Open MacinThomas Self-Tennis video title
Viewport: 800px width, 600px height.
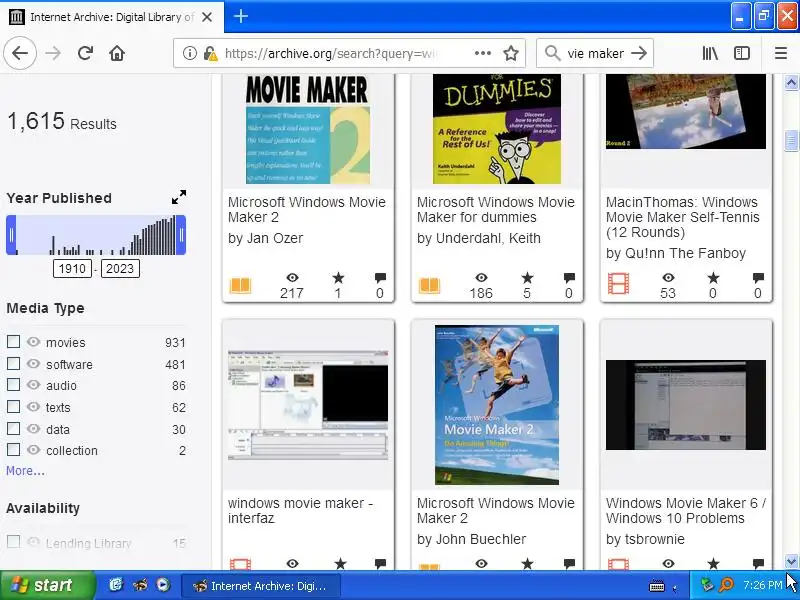point(683,217)
